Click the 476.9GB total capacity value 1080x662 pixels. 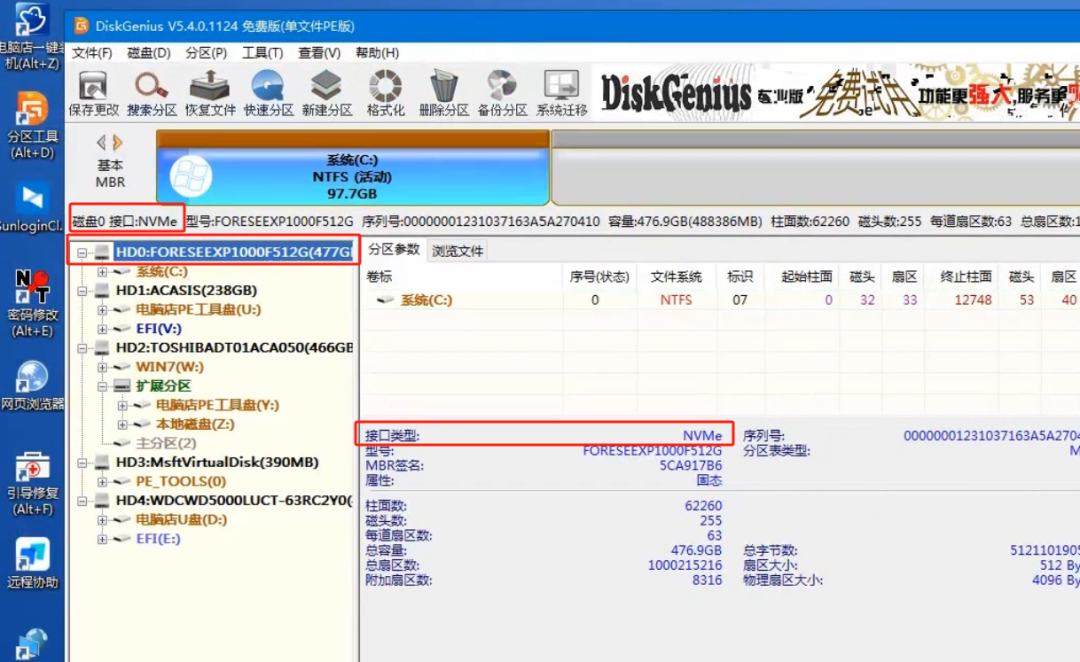696,550
